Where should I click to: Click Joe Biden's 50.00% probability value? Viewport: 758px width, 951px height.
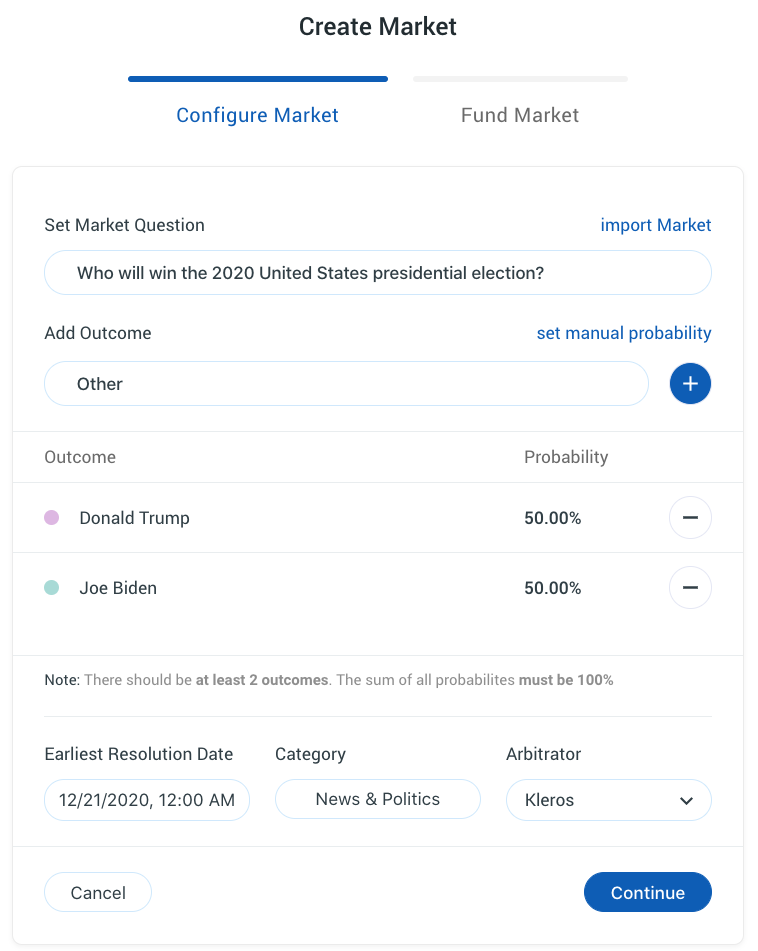[x=552, y=588]
